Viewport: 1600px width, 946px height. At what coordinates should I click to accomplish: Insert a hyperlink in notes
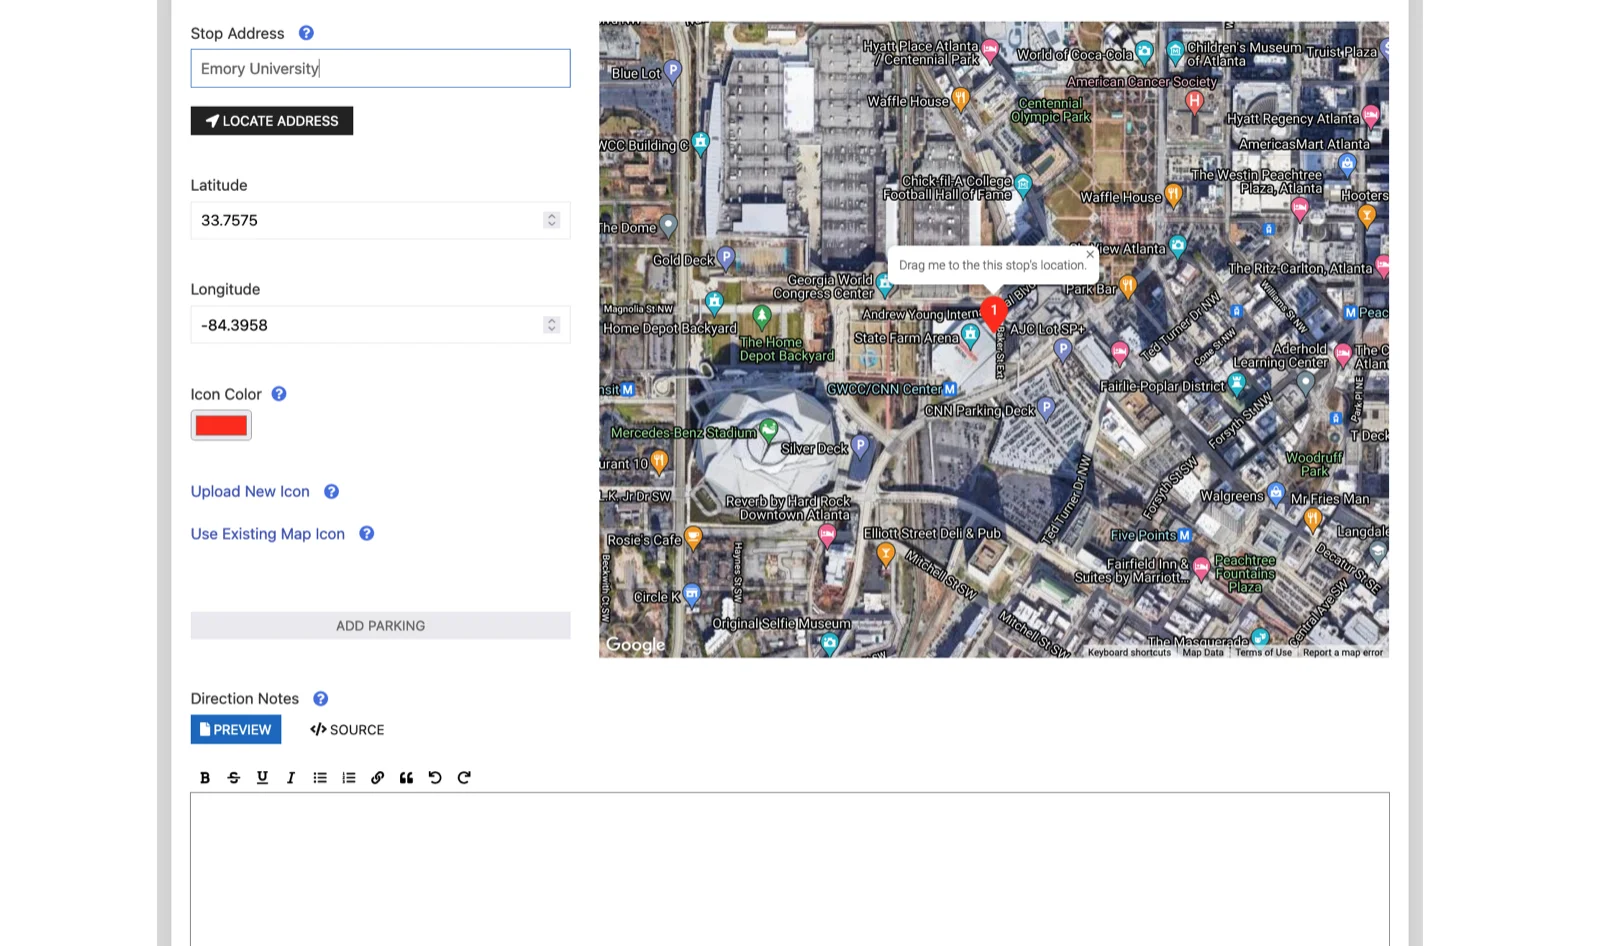click(377, 778)
